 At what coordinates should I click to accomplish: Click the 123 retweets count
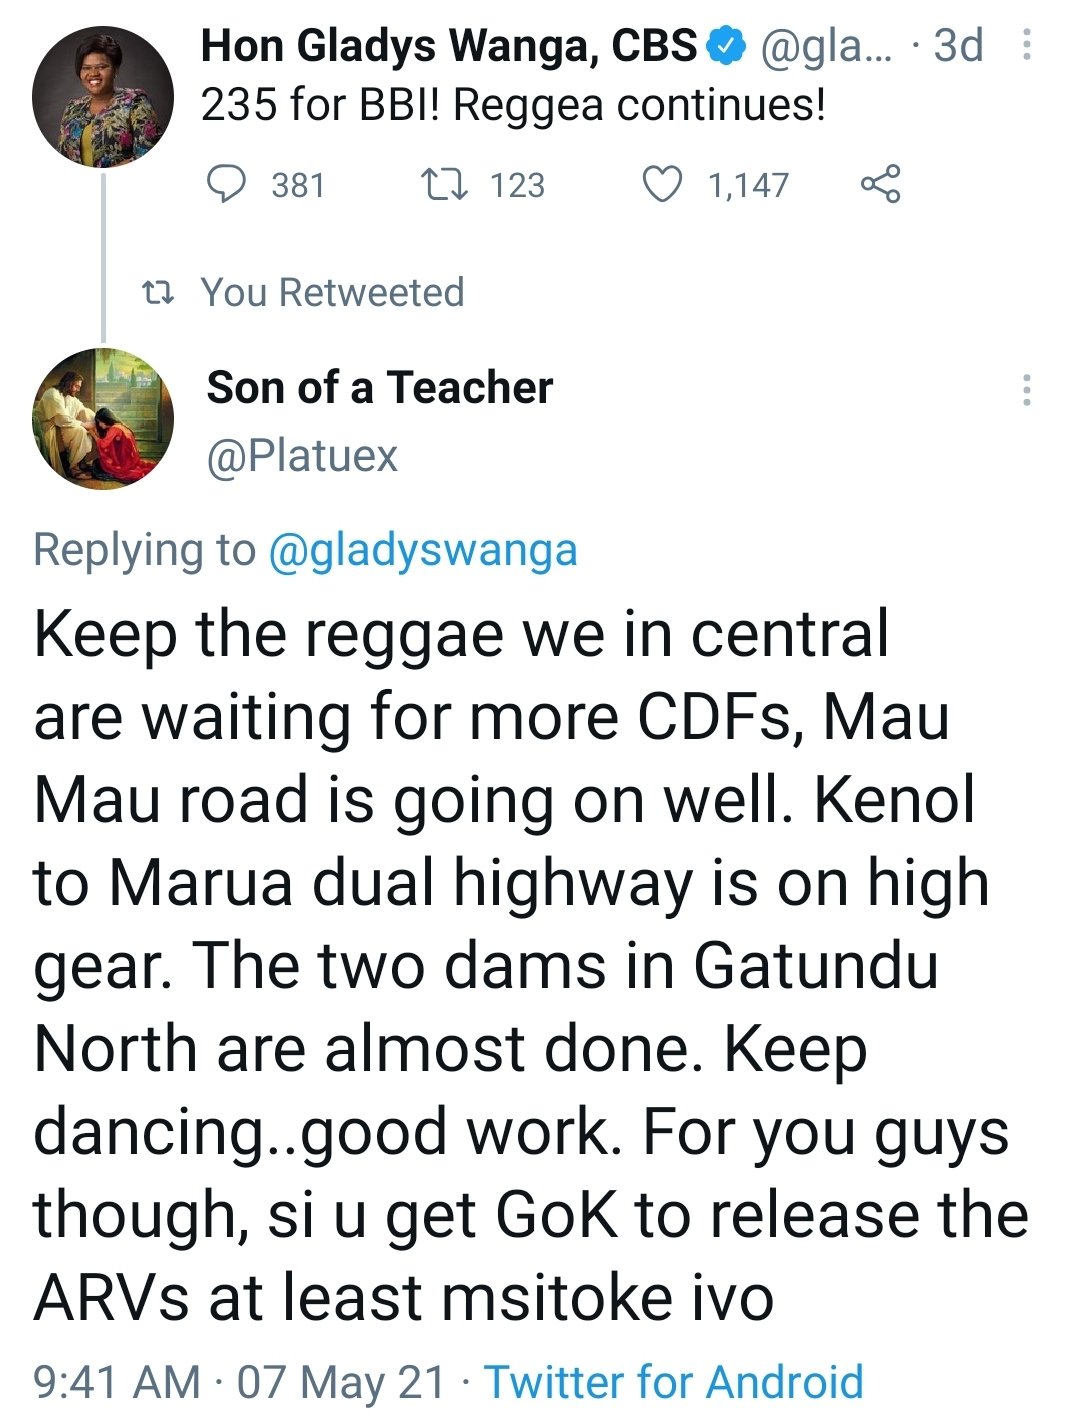(x=518, y=185)
